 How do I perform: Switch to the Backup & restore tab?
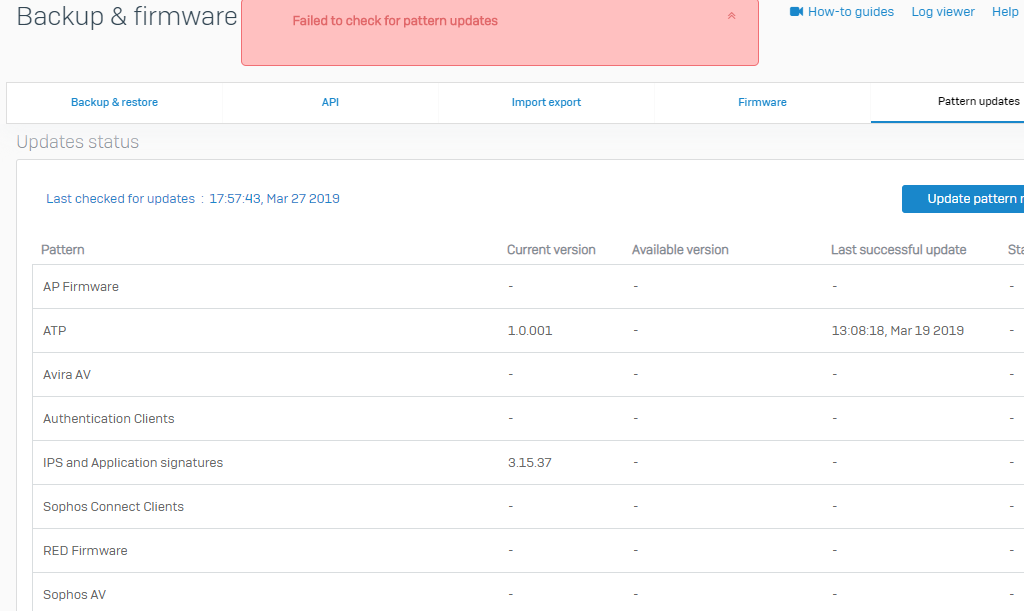[114, 102]
